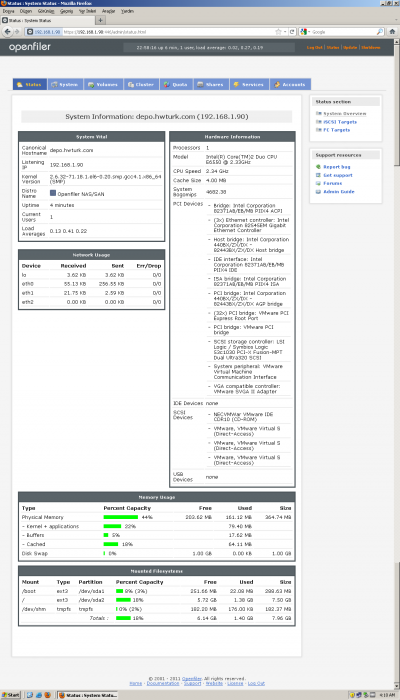
Task: Open the Yardım menu
Action: coord(127,11)
